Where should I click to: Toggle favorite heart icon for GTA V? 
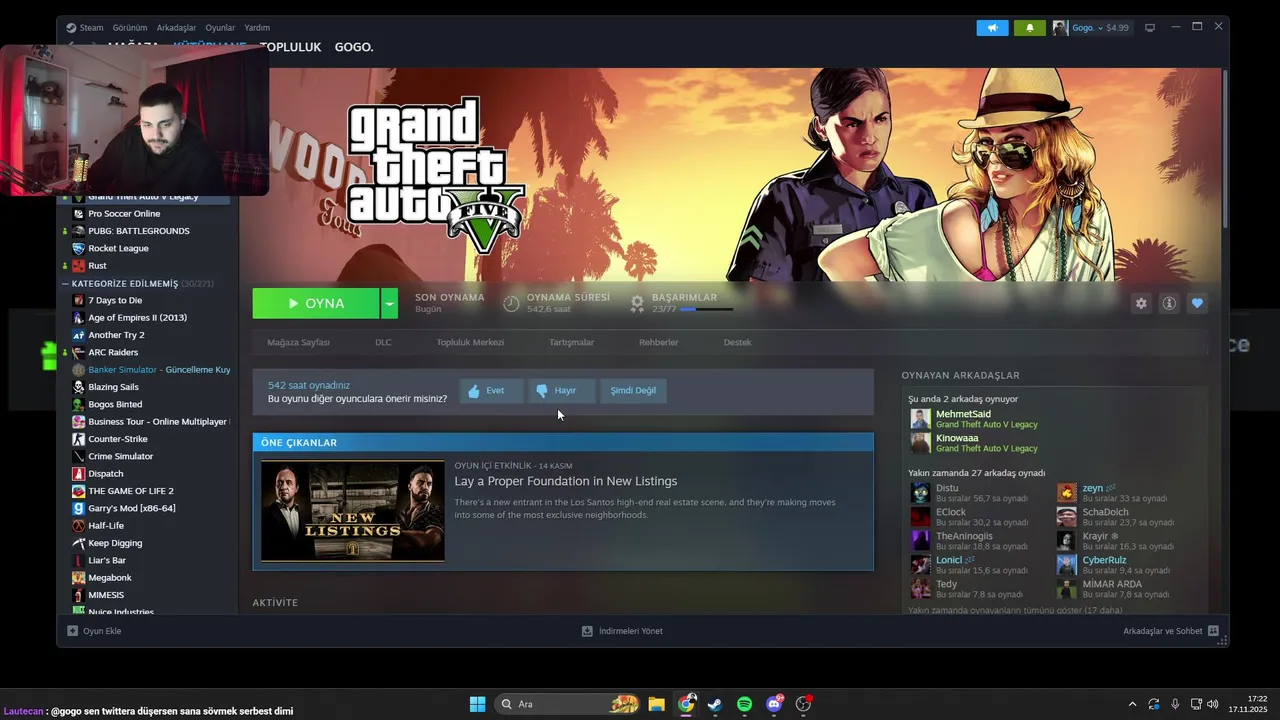click(1197, 303)
